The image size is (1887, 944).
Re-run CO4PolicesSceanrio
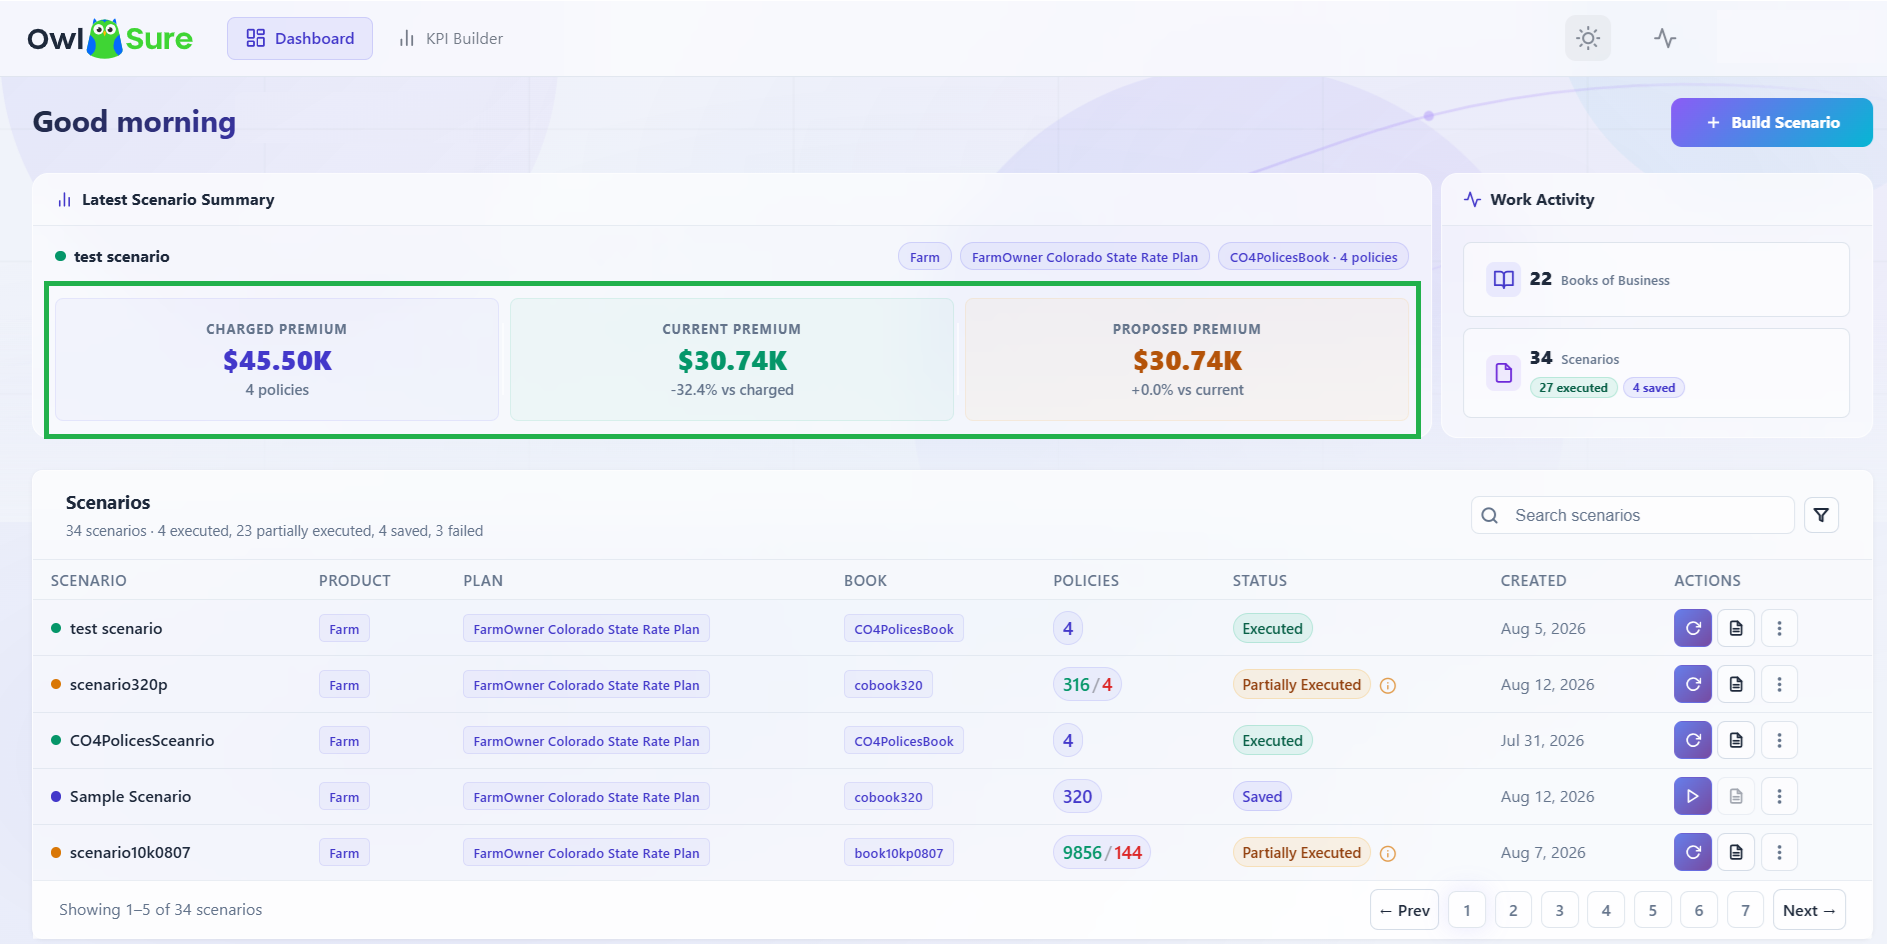(1692, 740)
